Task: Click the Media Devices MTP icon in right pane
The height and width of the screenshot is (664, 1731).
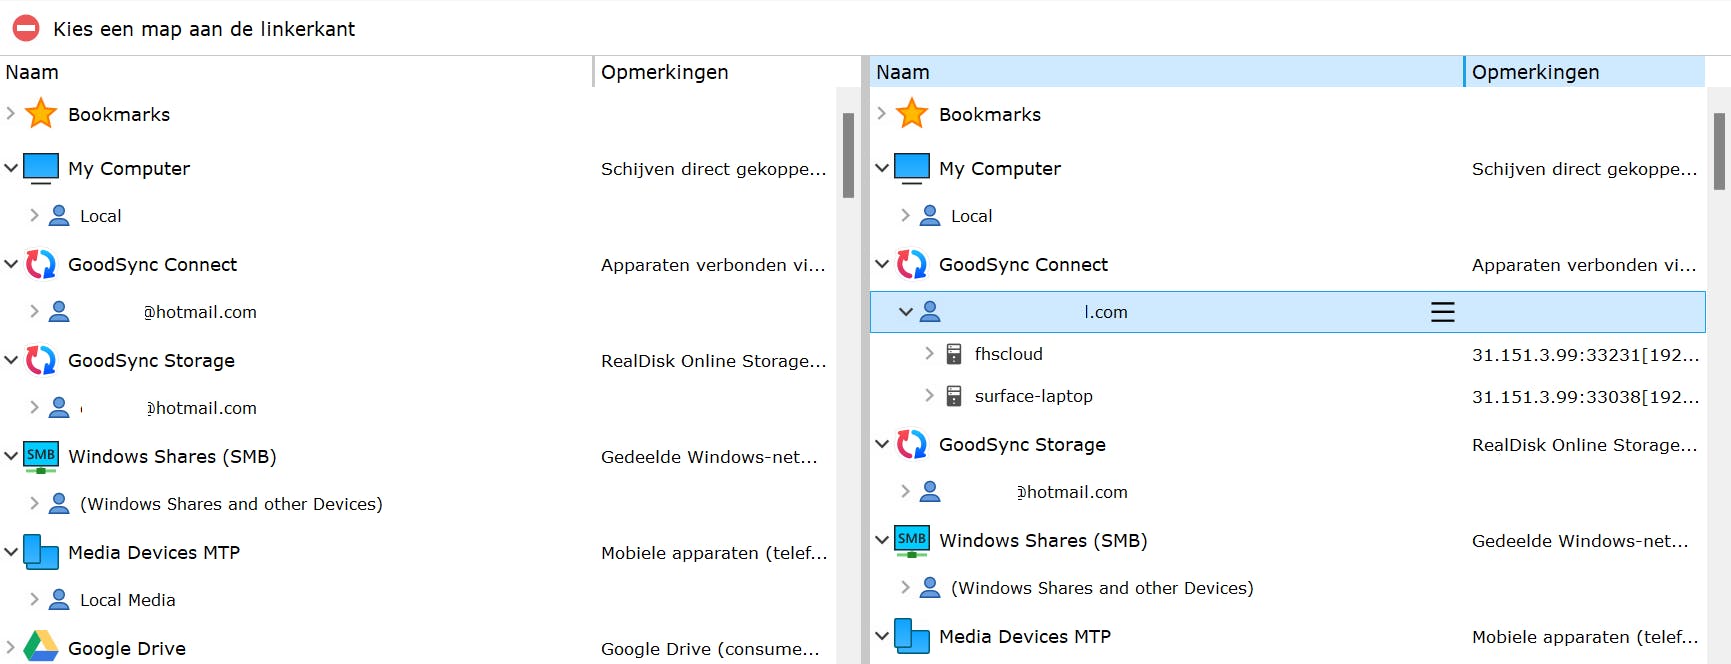Action: [x=912, y=636]
